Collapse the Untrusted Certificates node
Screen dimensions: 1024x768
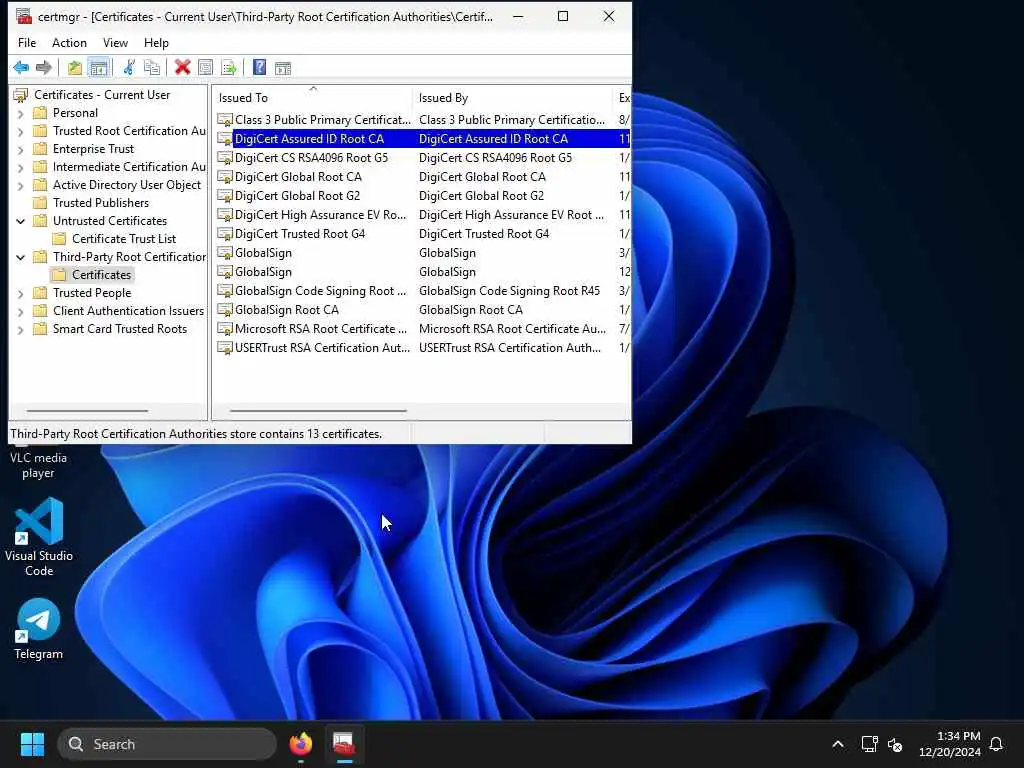[x=20, y=221]
